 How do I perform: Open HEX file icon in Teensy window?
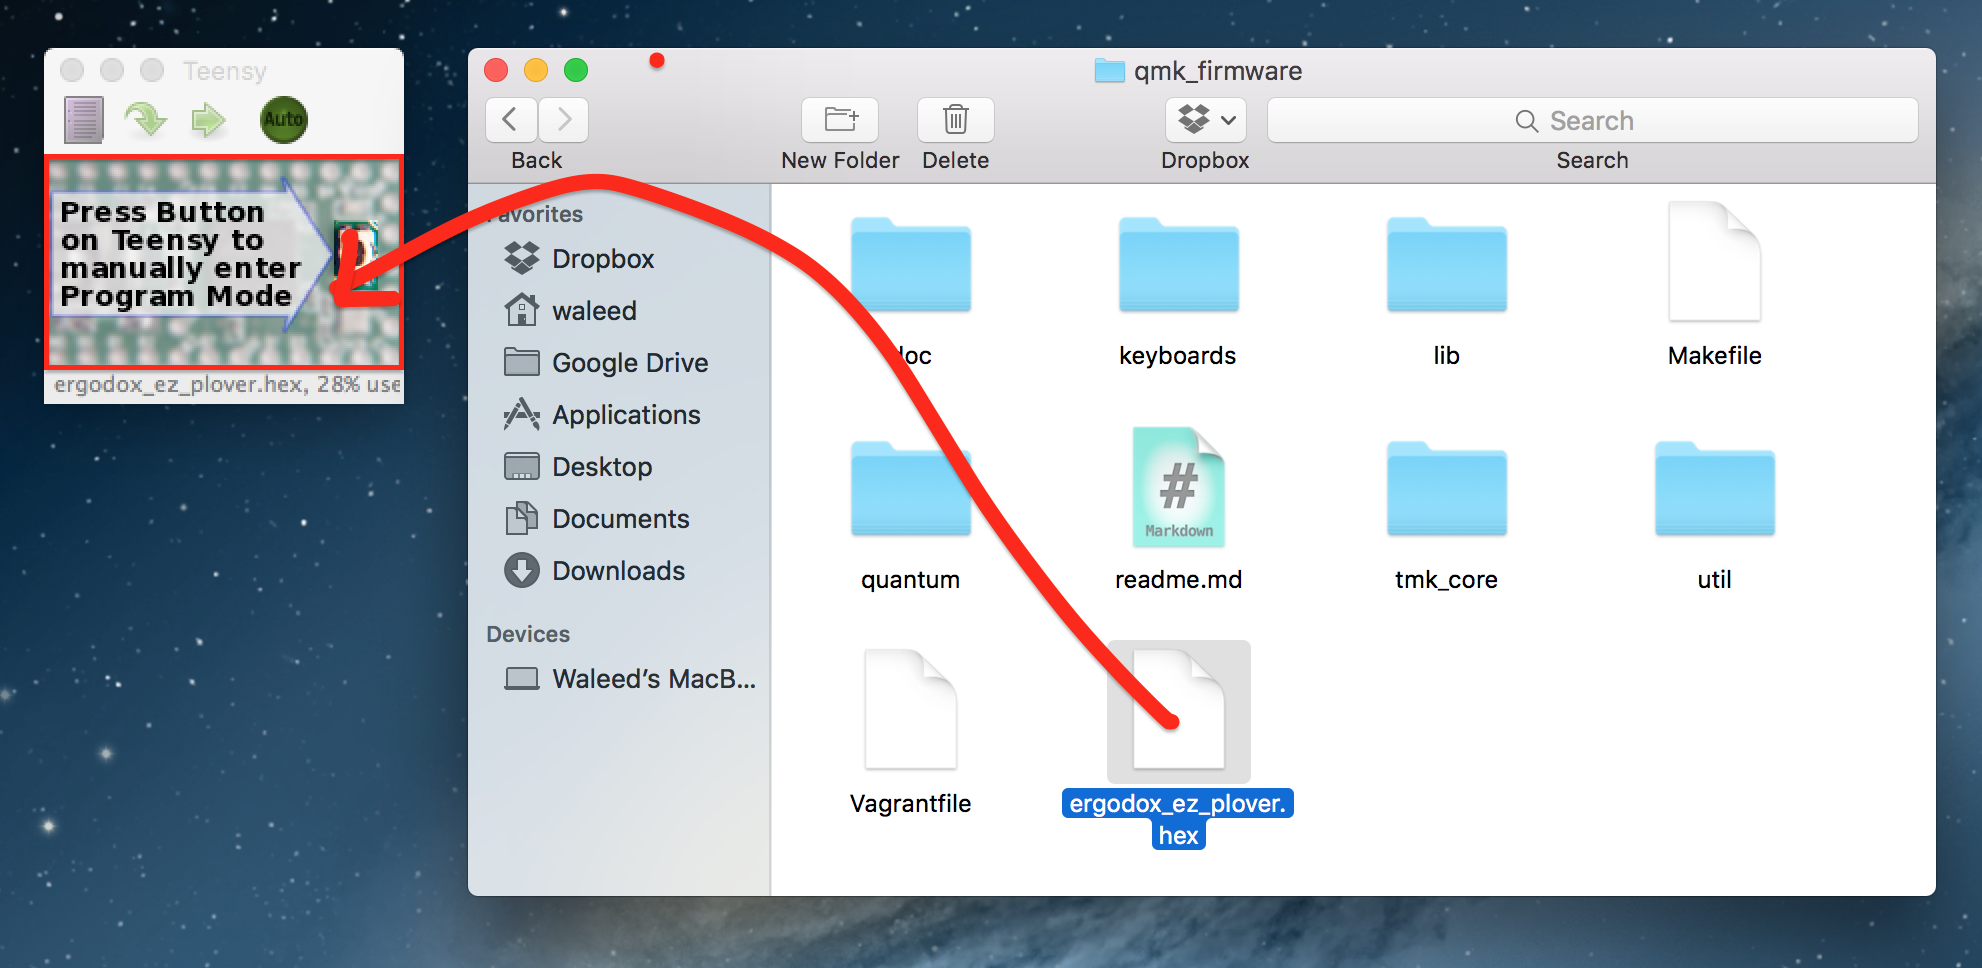click(x=83, y=120)
